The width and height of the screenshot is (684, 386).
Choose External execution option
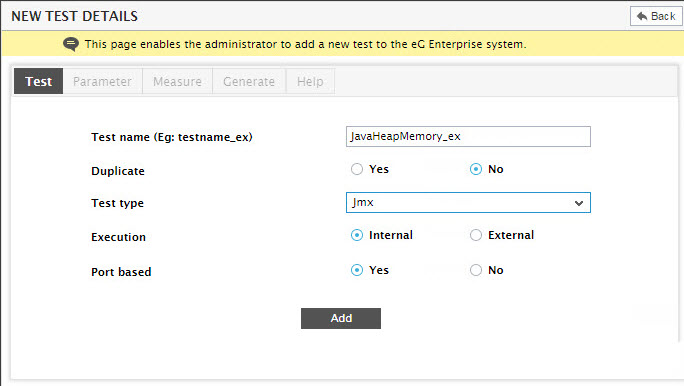(476, 235)
